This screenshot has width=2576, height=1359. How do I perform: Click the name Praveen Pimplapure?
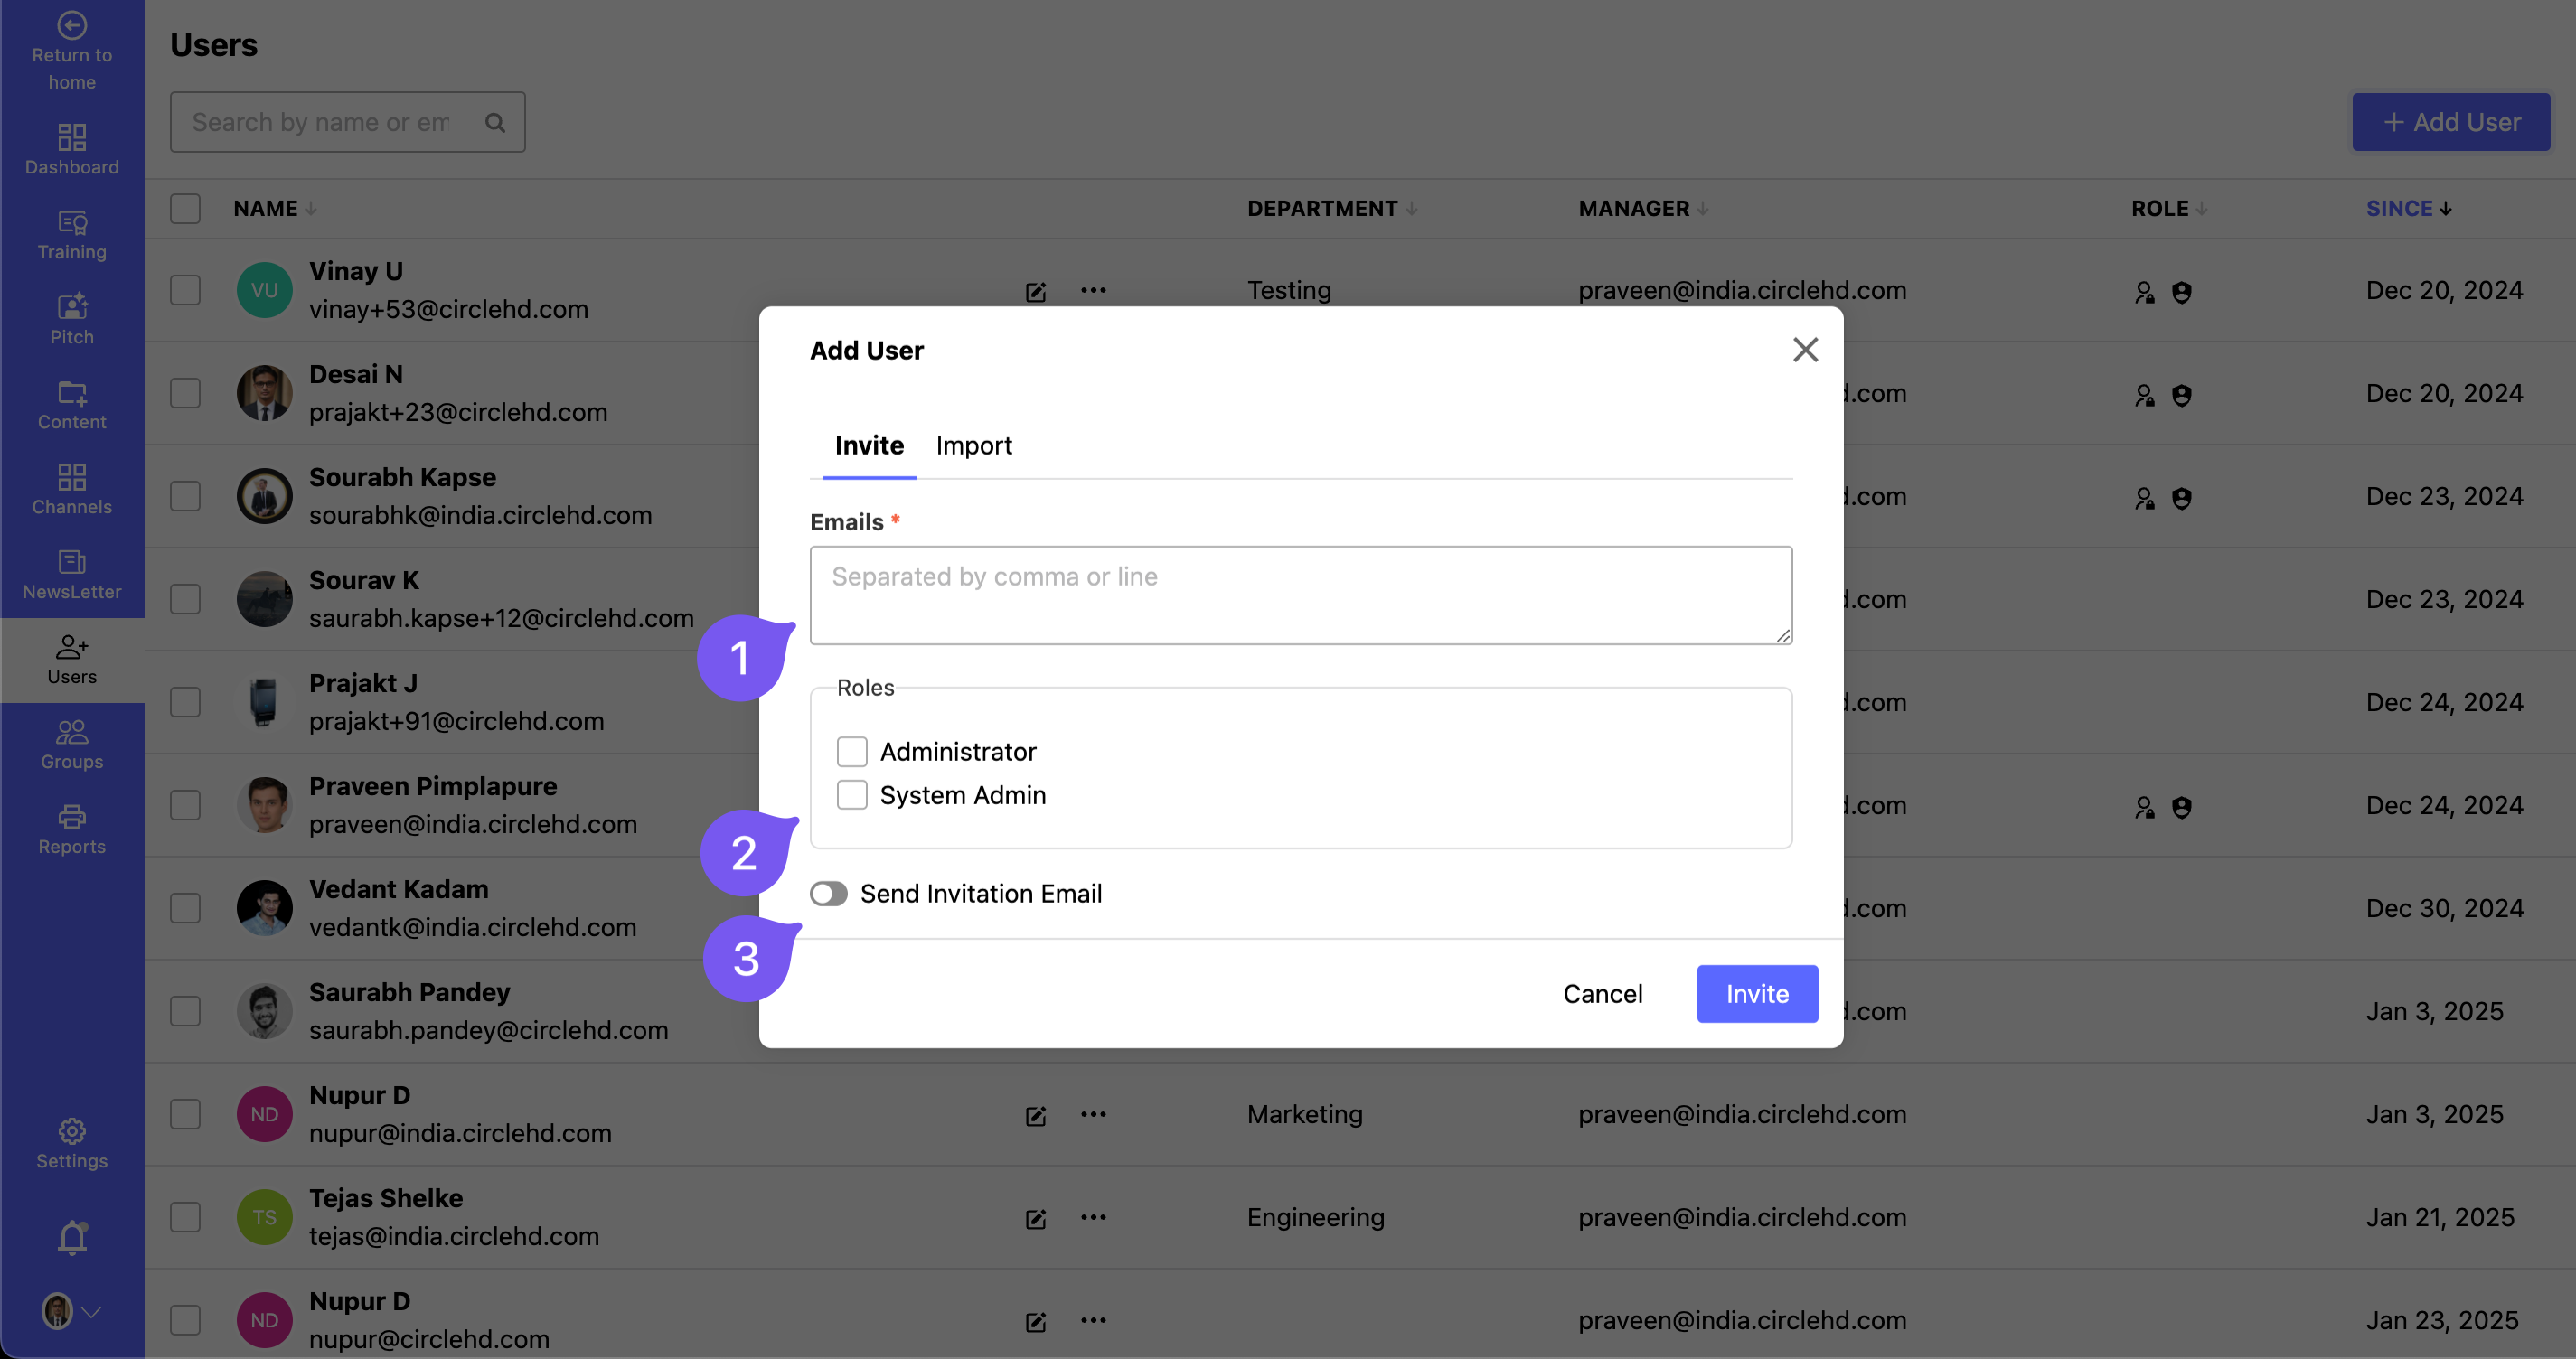[x=433, y=786]
